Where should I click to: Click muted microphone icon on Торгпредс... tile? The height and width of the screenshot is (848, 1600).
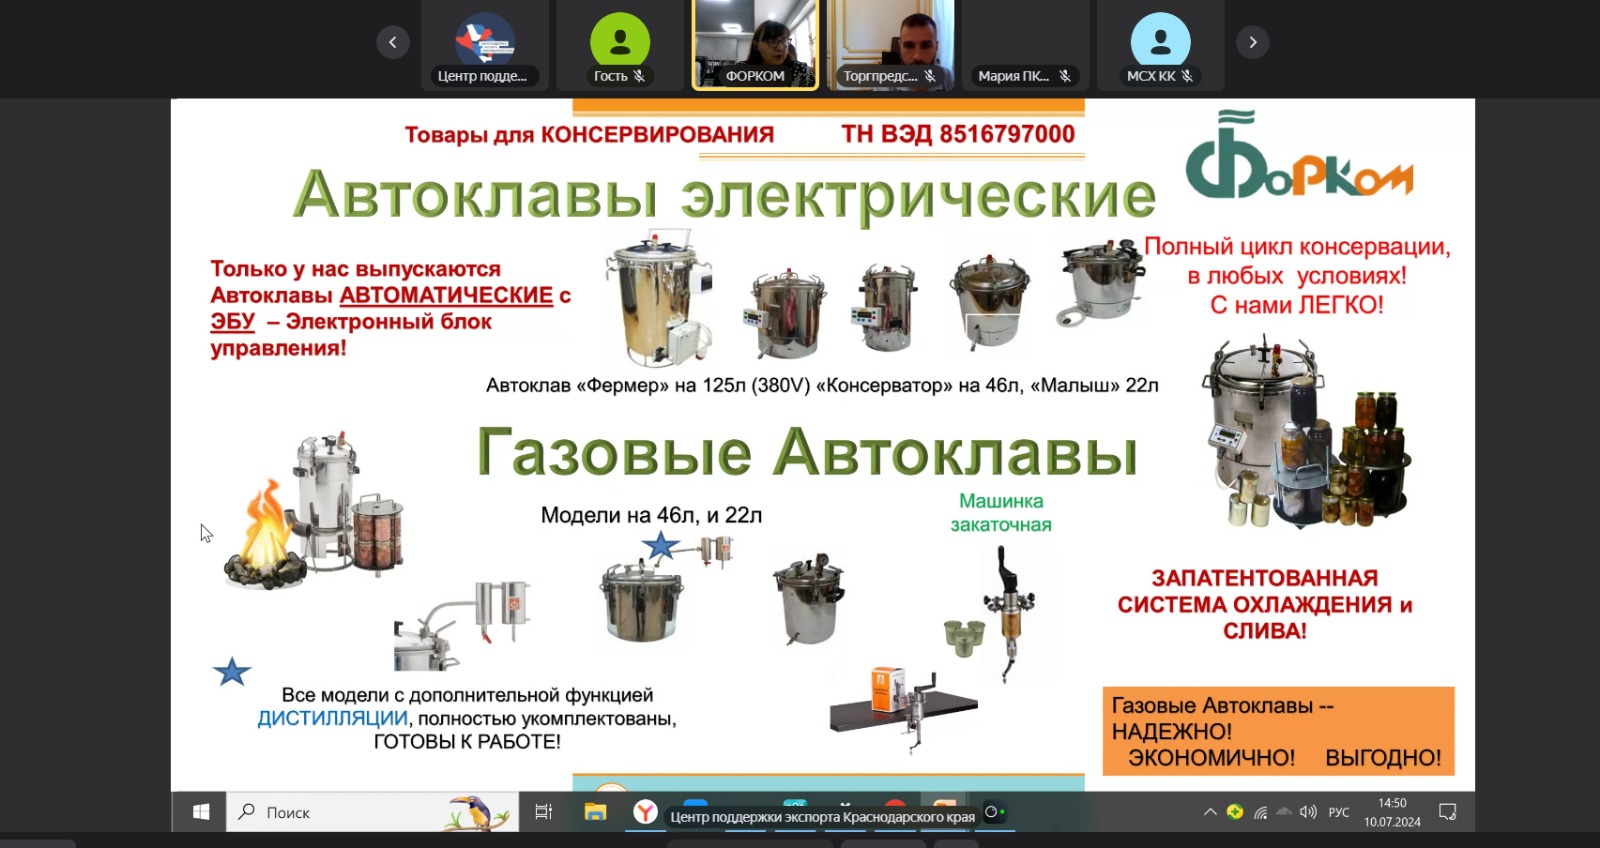tap(930, 76)
